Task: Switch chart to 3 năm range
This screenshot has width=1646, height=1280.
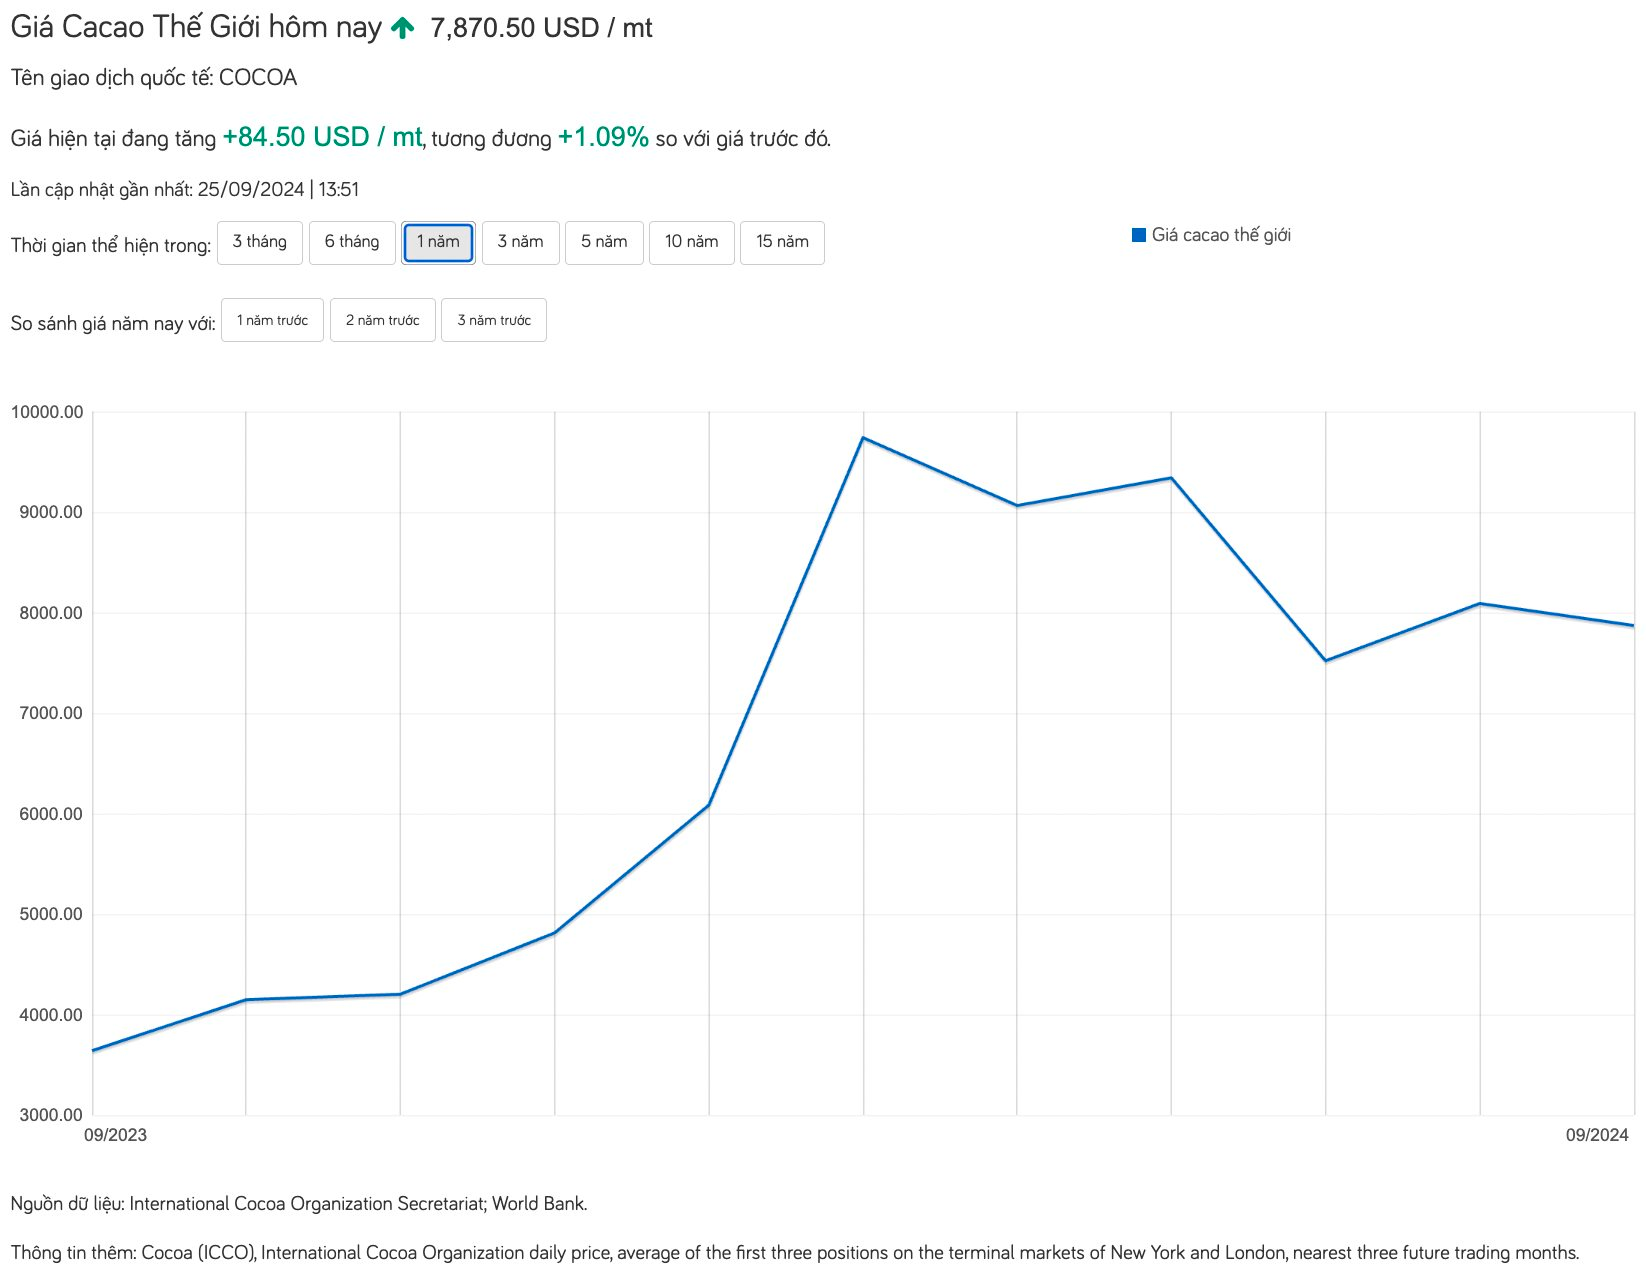Action: 520,242
